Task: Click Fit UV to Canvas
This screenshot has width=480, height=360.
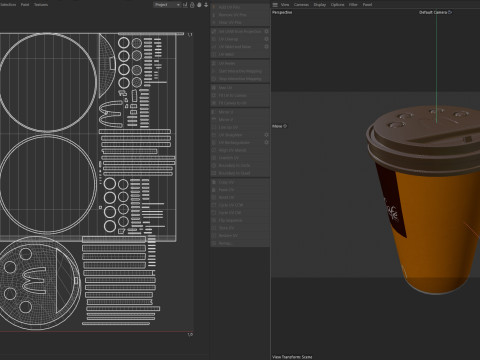Action: click(x=240, y=95)
